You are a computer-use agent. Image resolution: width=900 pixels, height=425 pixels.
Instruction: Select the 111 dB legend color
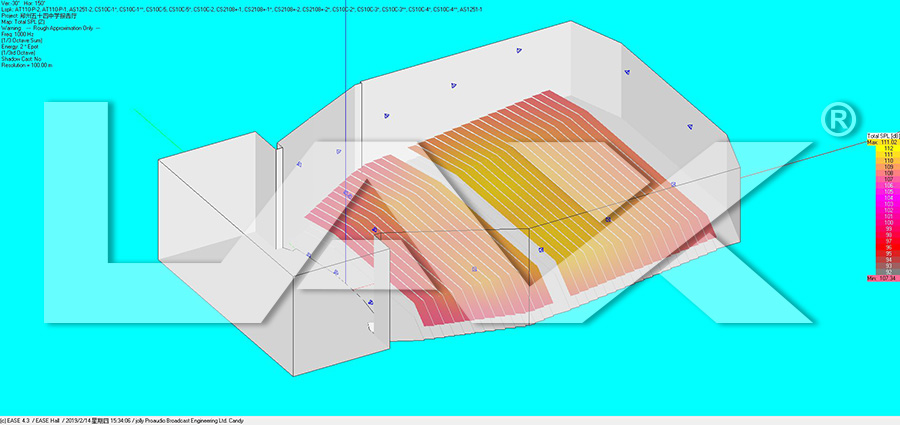tap(887, 154)
